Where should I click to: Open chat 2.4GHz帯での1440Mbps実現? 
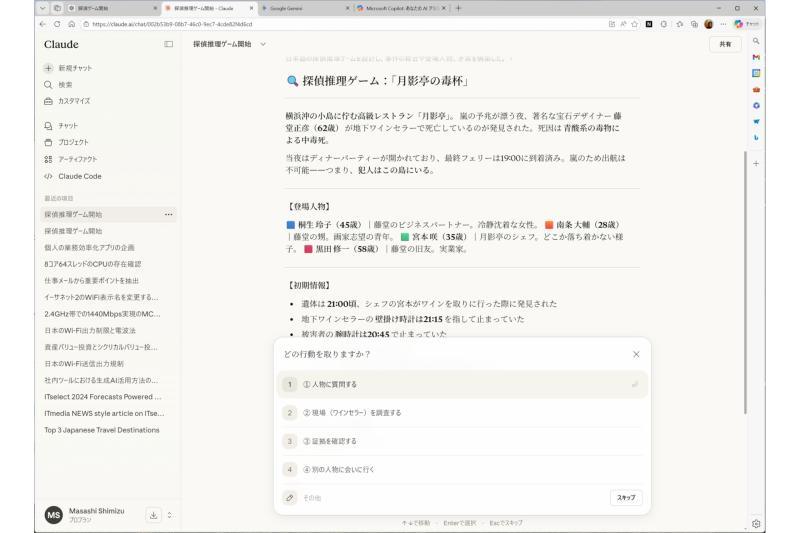click(x=102, y=314)
